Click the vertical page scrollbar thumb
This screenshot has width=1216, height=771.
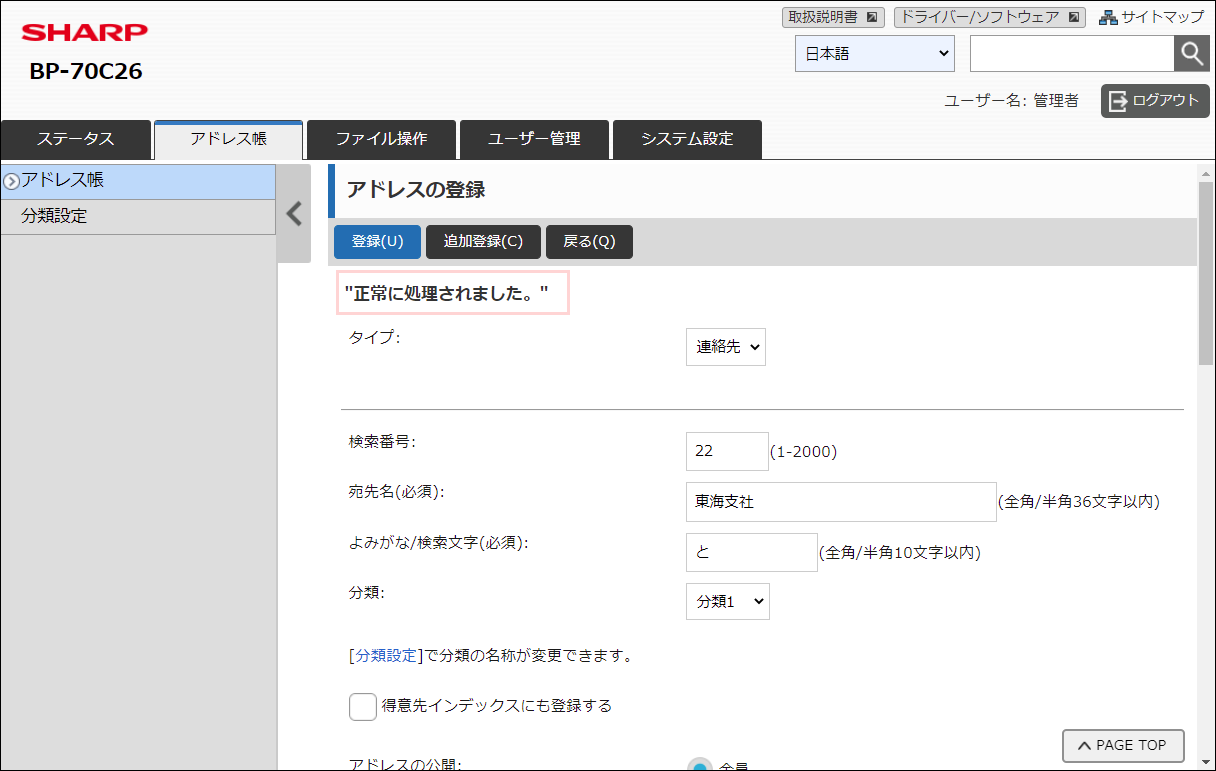pos(1206,275)
